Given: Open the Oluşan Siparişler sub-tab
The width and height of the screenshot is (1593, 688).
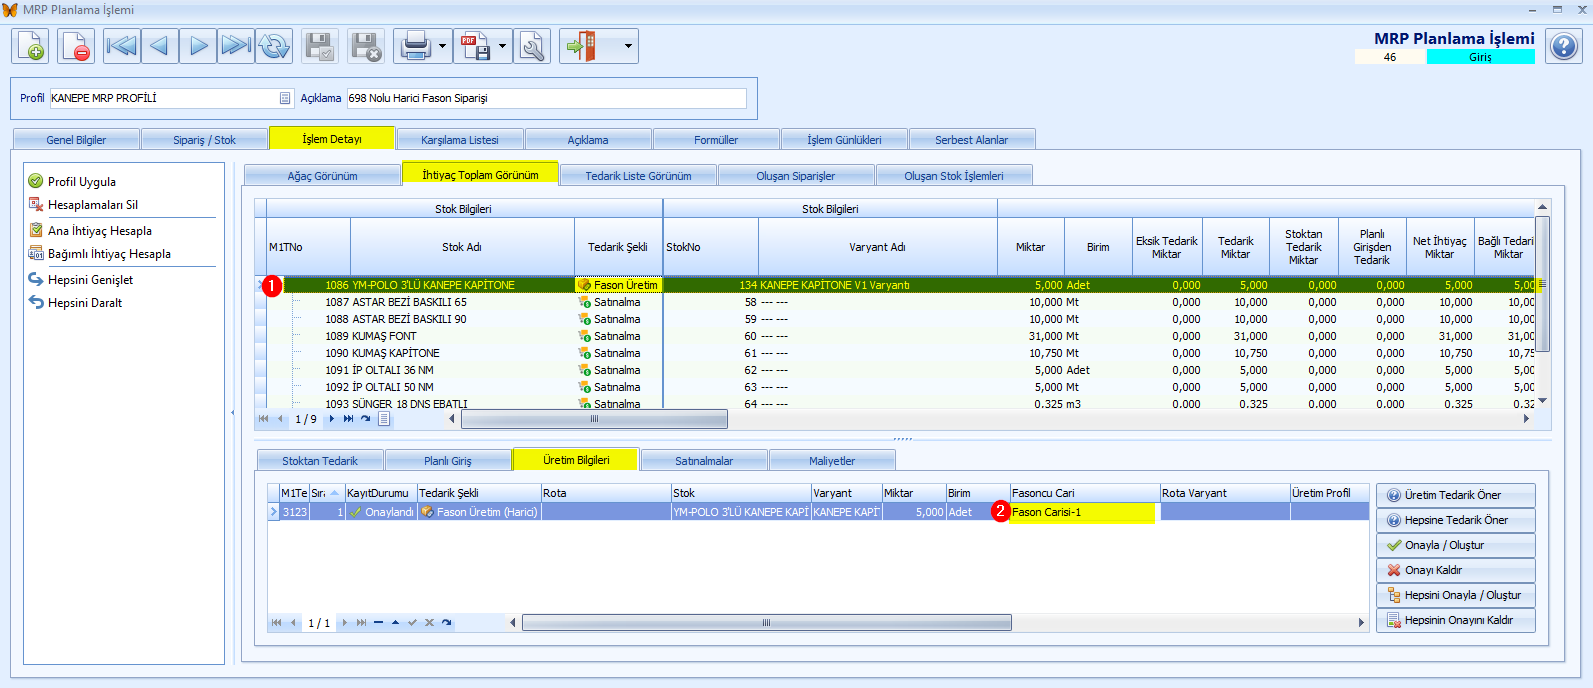Looking at the screenshot, I should [796, 176].
